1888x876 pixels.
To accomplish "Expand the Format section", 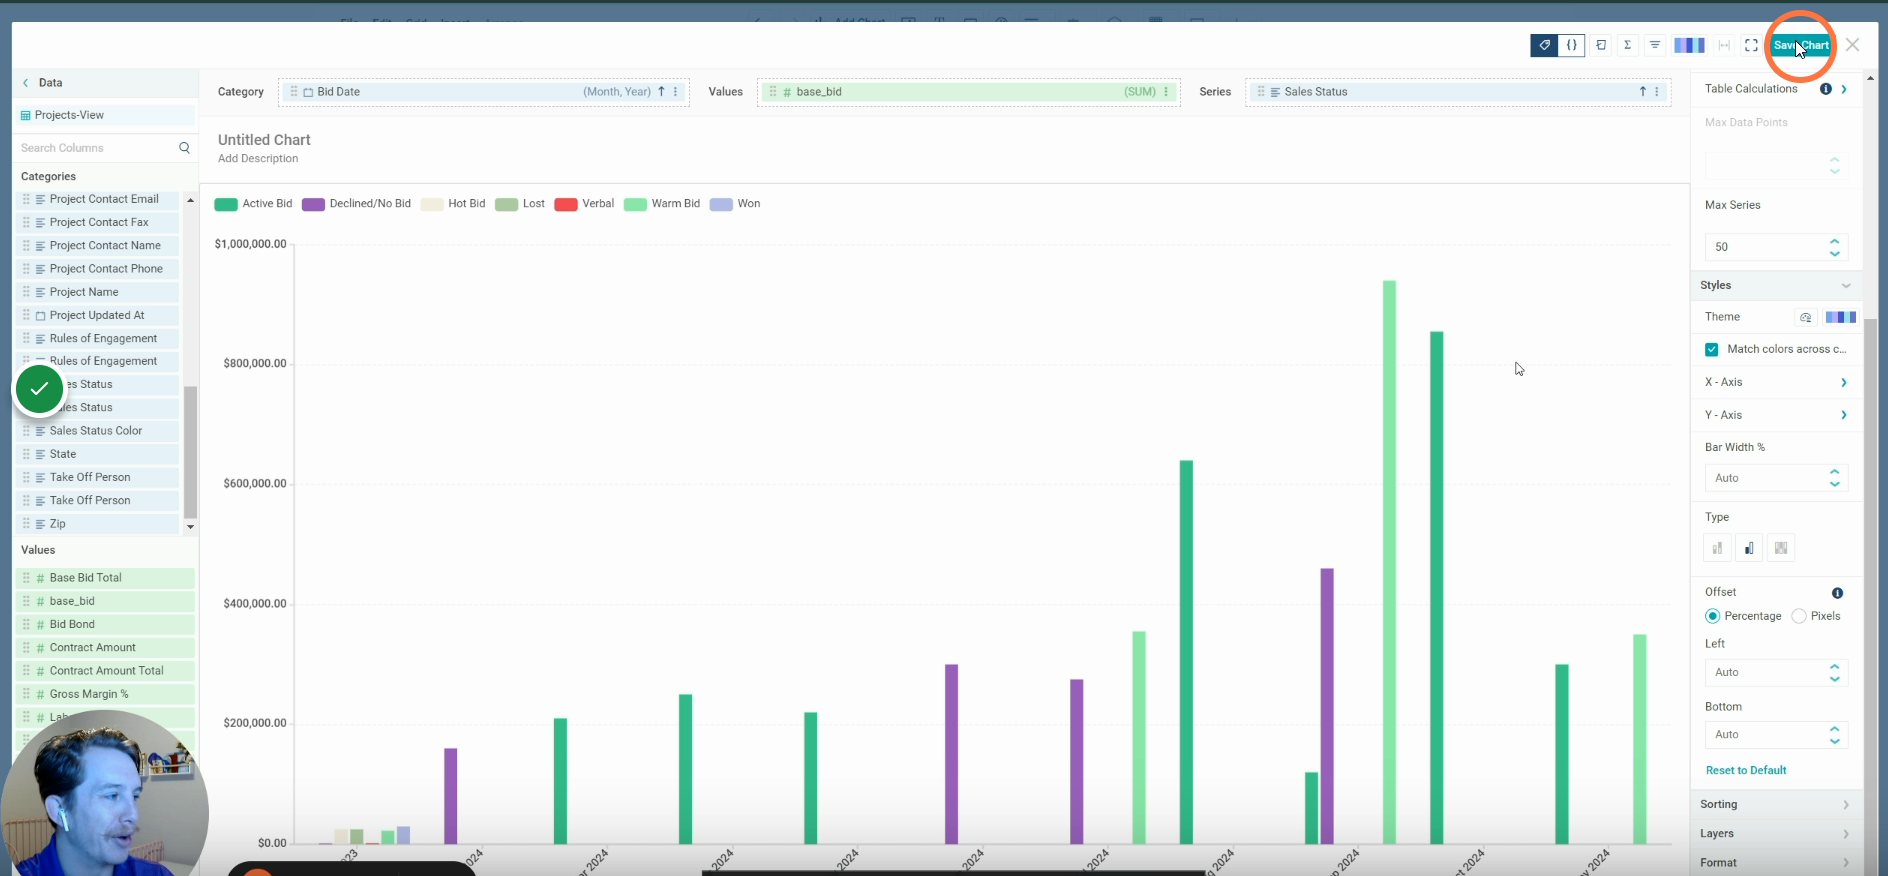I will click(1775, 863).
